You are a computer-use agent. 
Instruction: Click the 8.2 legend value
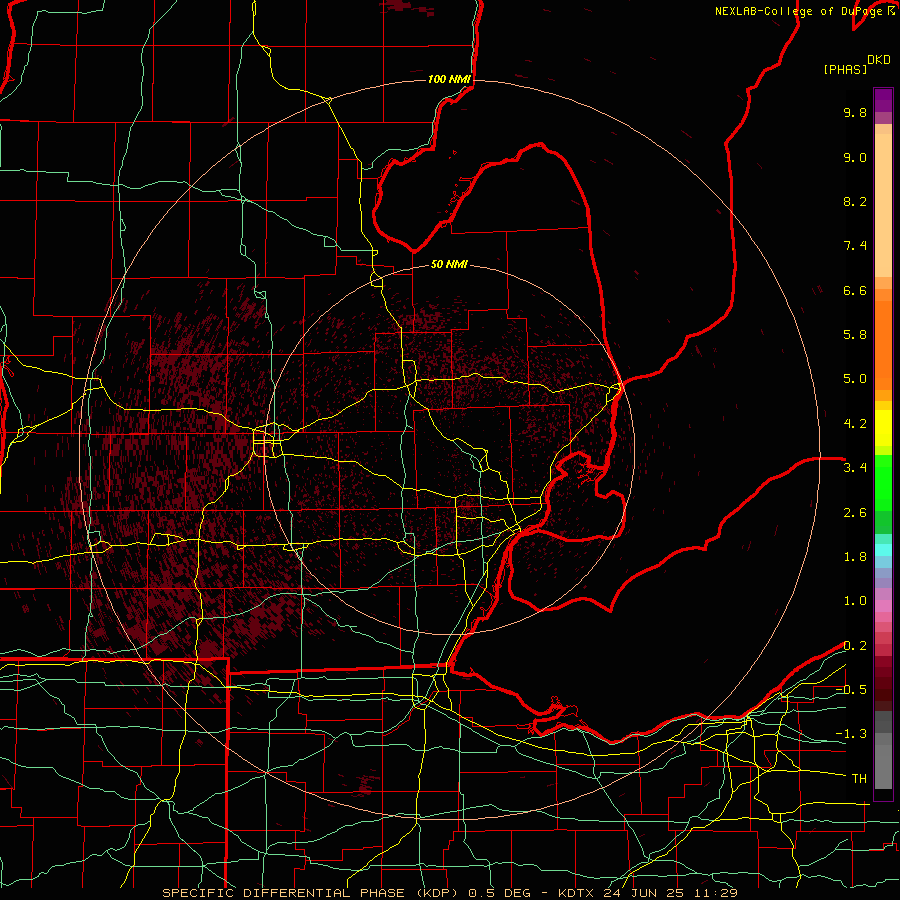pyautogui.click(x=855, y=201)
